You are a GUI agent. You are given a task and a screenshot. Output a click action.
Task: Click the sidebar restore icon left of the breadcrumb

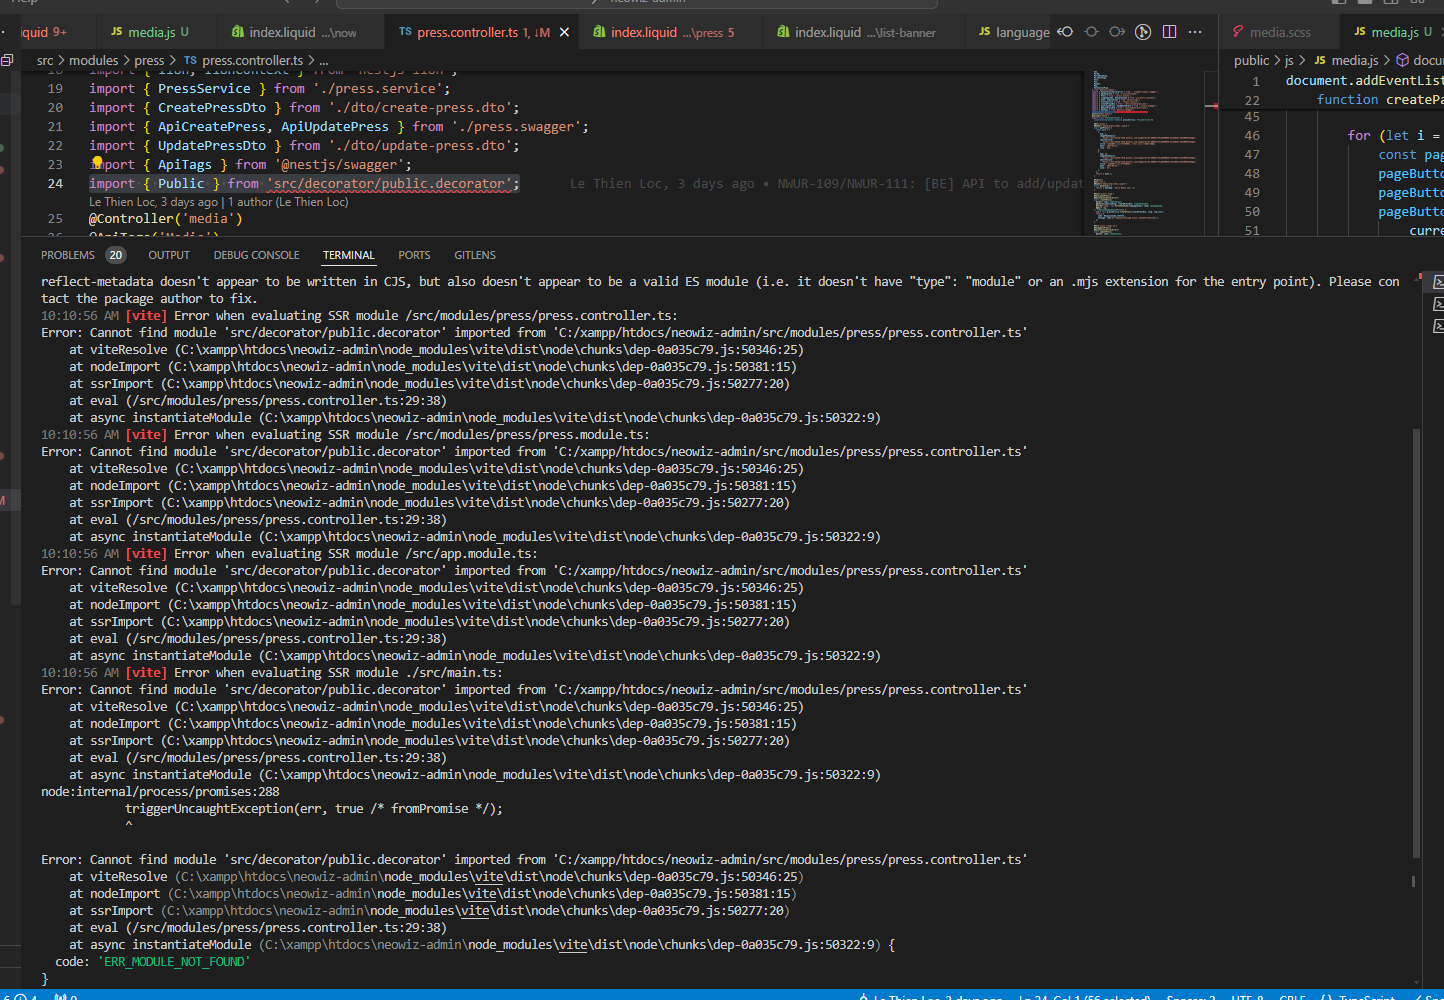[x=7, y=60]
